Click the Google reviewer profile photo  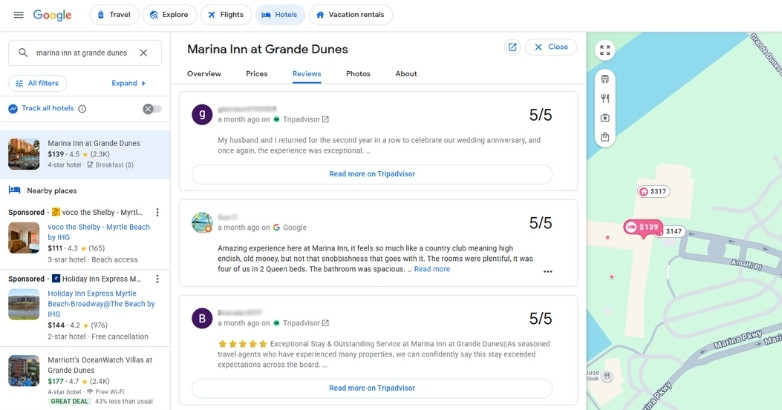(x=202, y=222)
